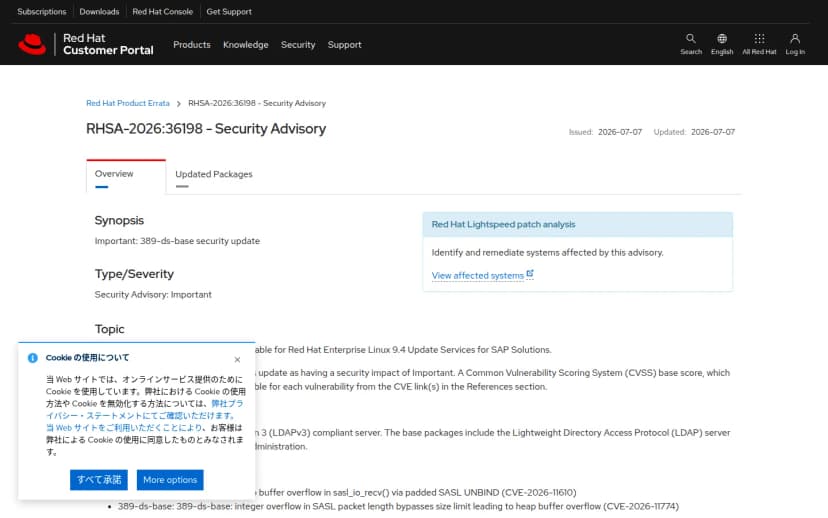The width and height of the screenshot is (828, 518).
Task: Click the Issued date 2026-07-07
Action: click(x=620, y=132)
